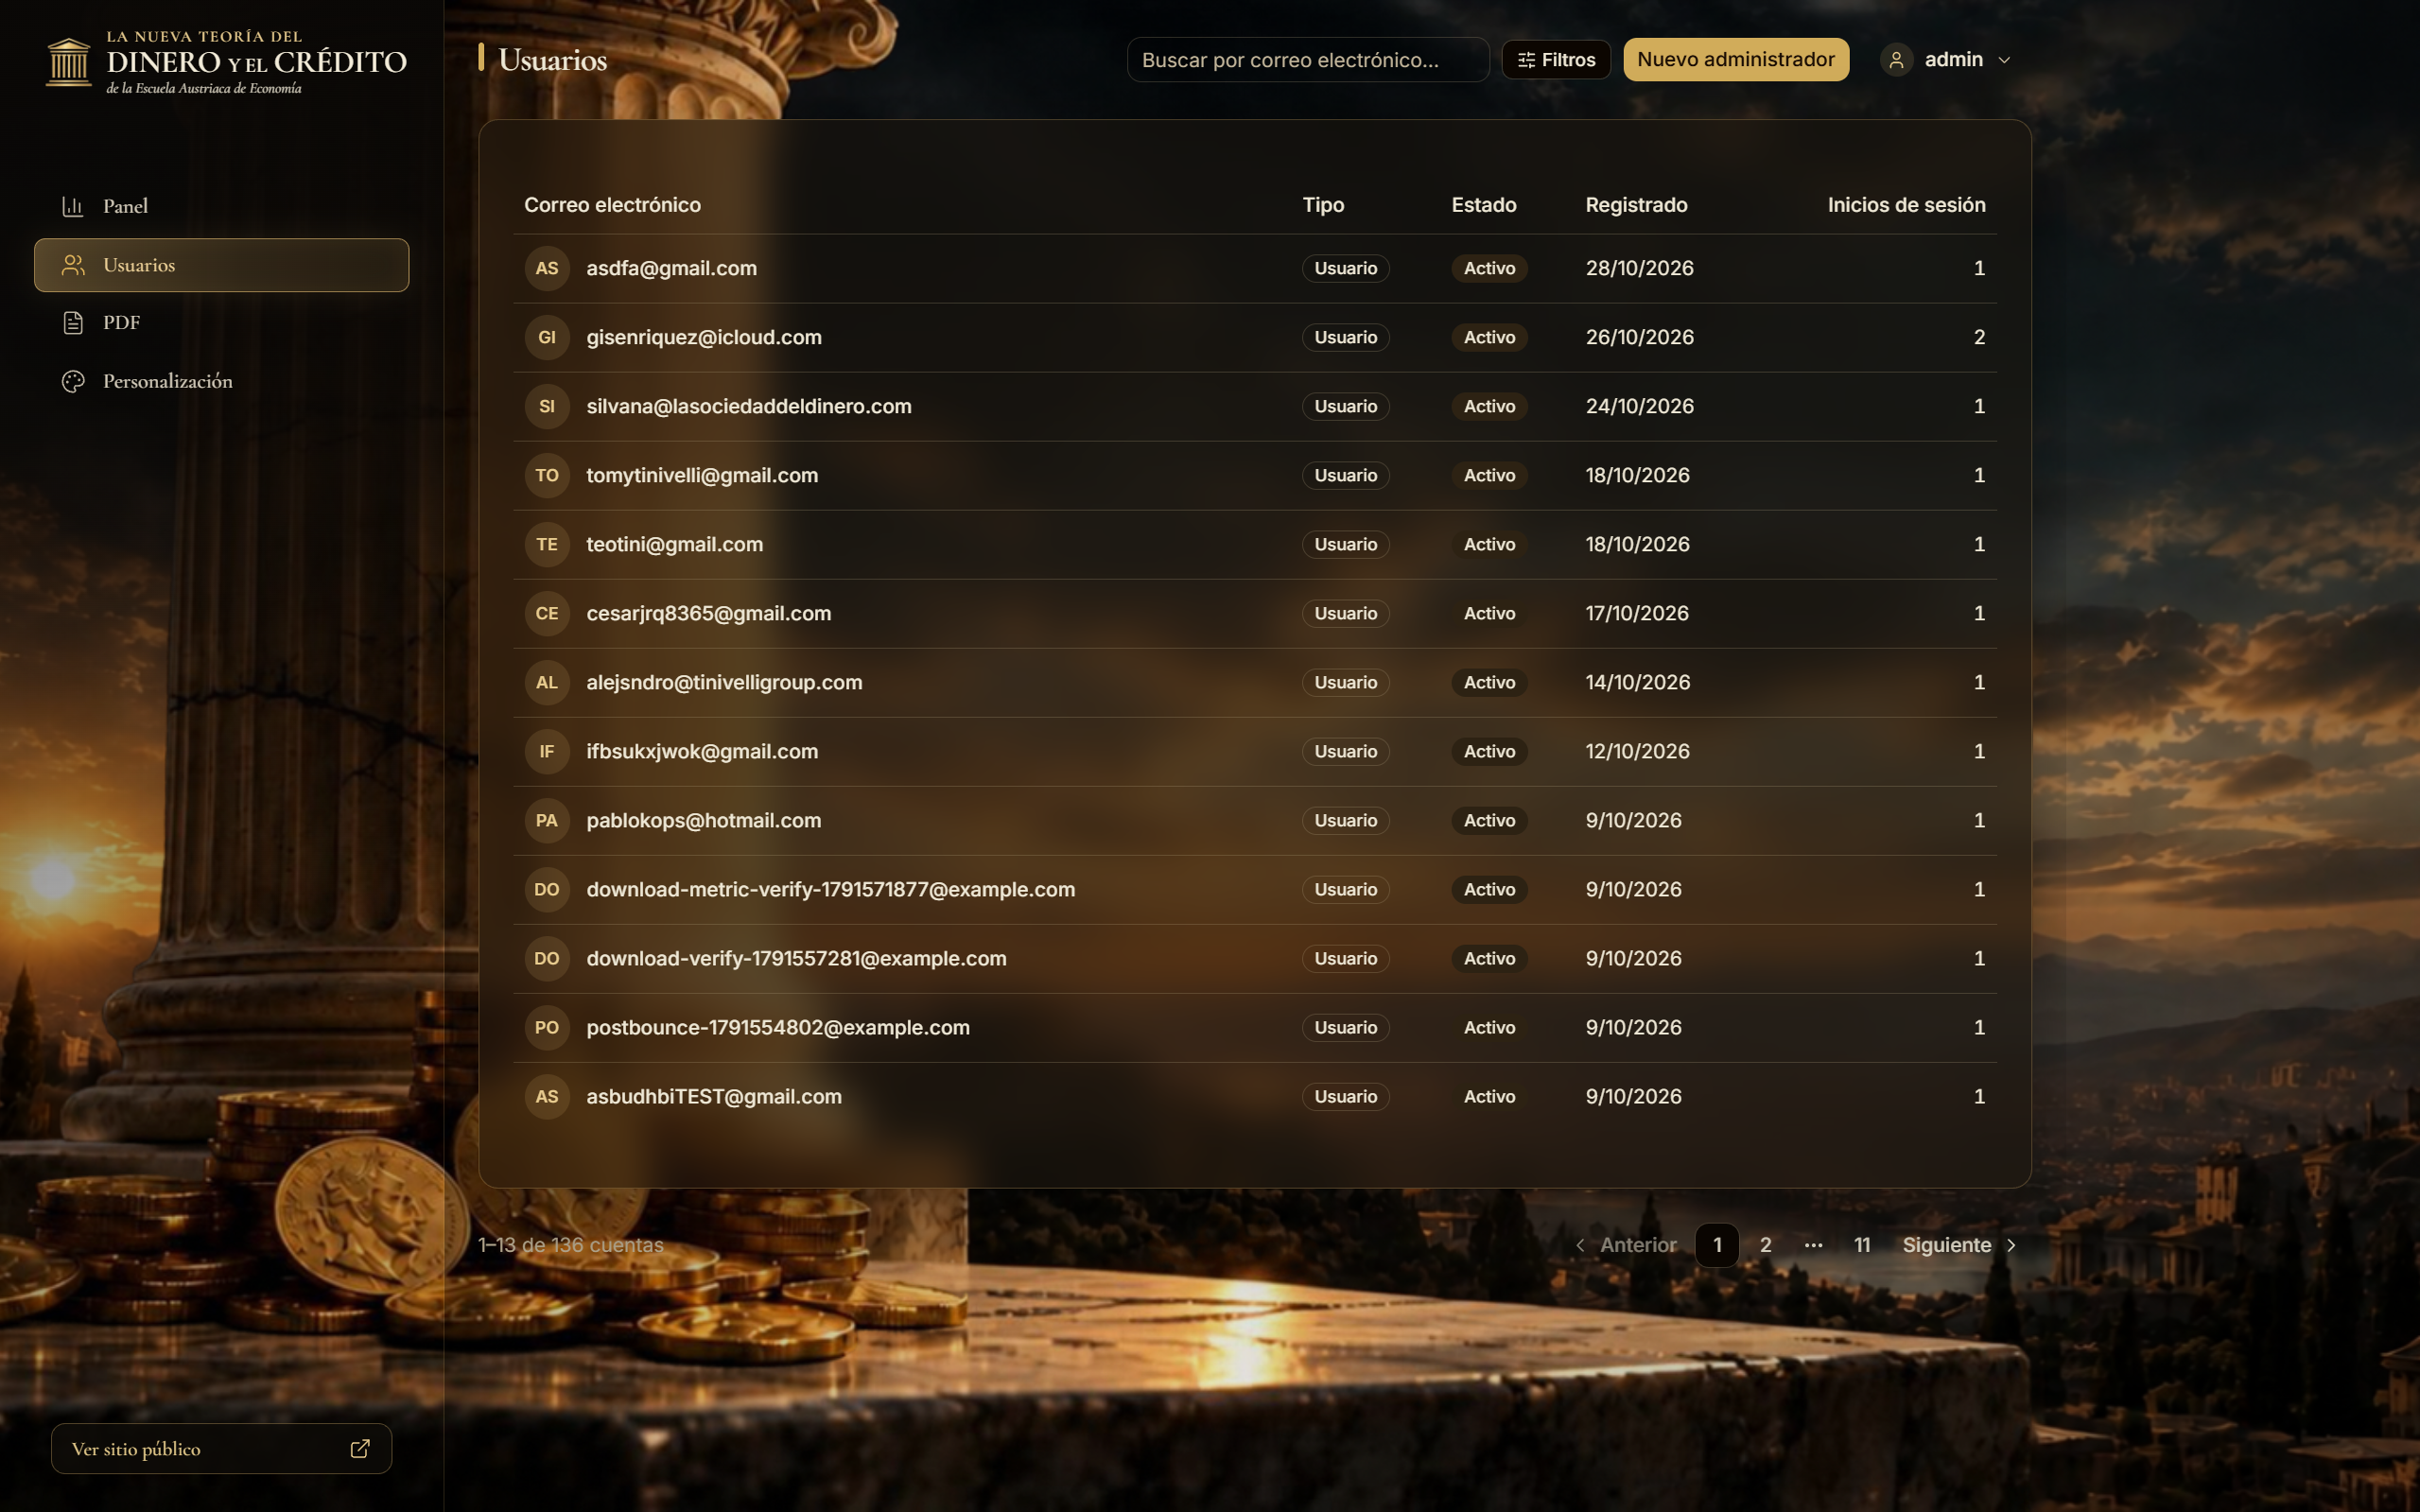Click the Usuario badge in the download-verify-1791557281 row

click(1345, 958)
